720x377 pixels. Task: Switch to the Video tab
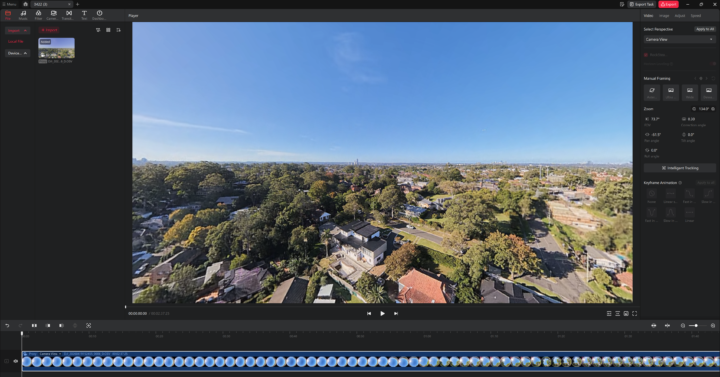648,16
